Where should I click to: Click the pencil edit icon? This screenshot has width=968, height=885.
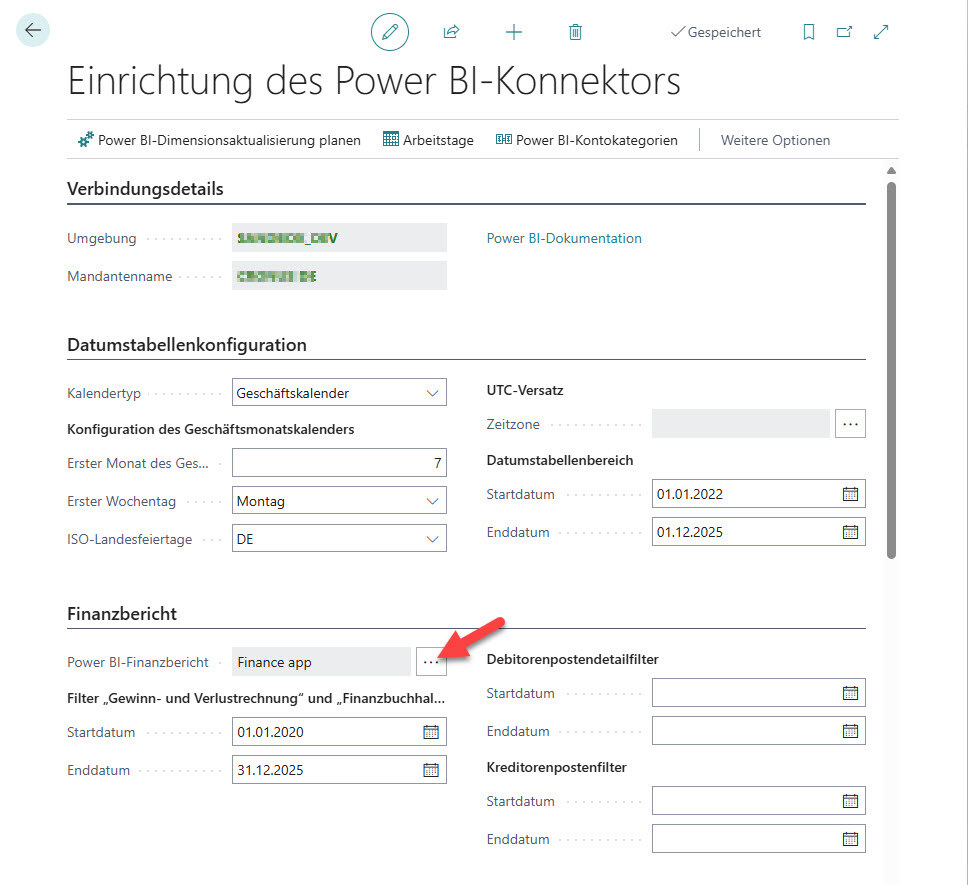[390, 32]
